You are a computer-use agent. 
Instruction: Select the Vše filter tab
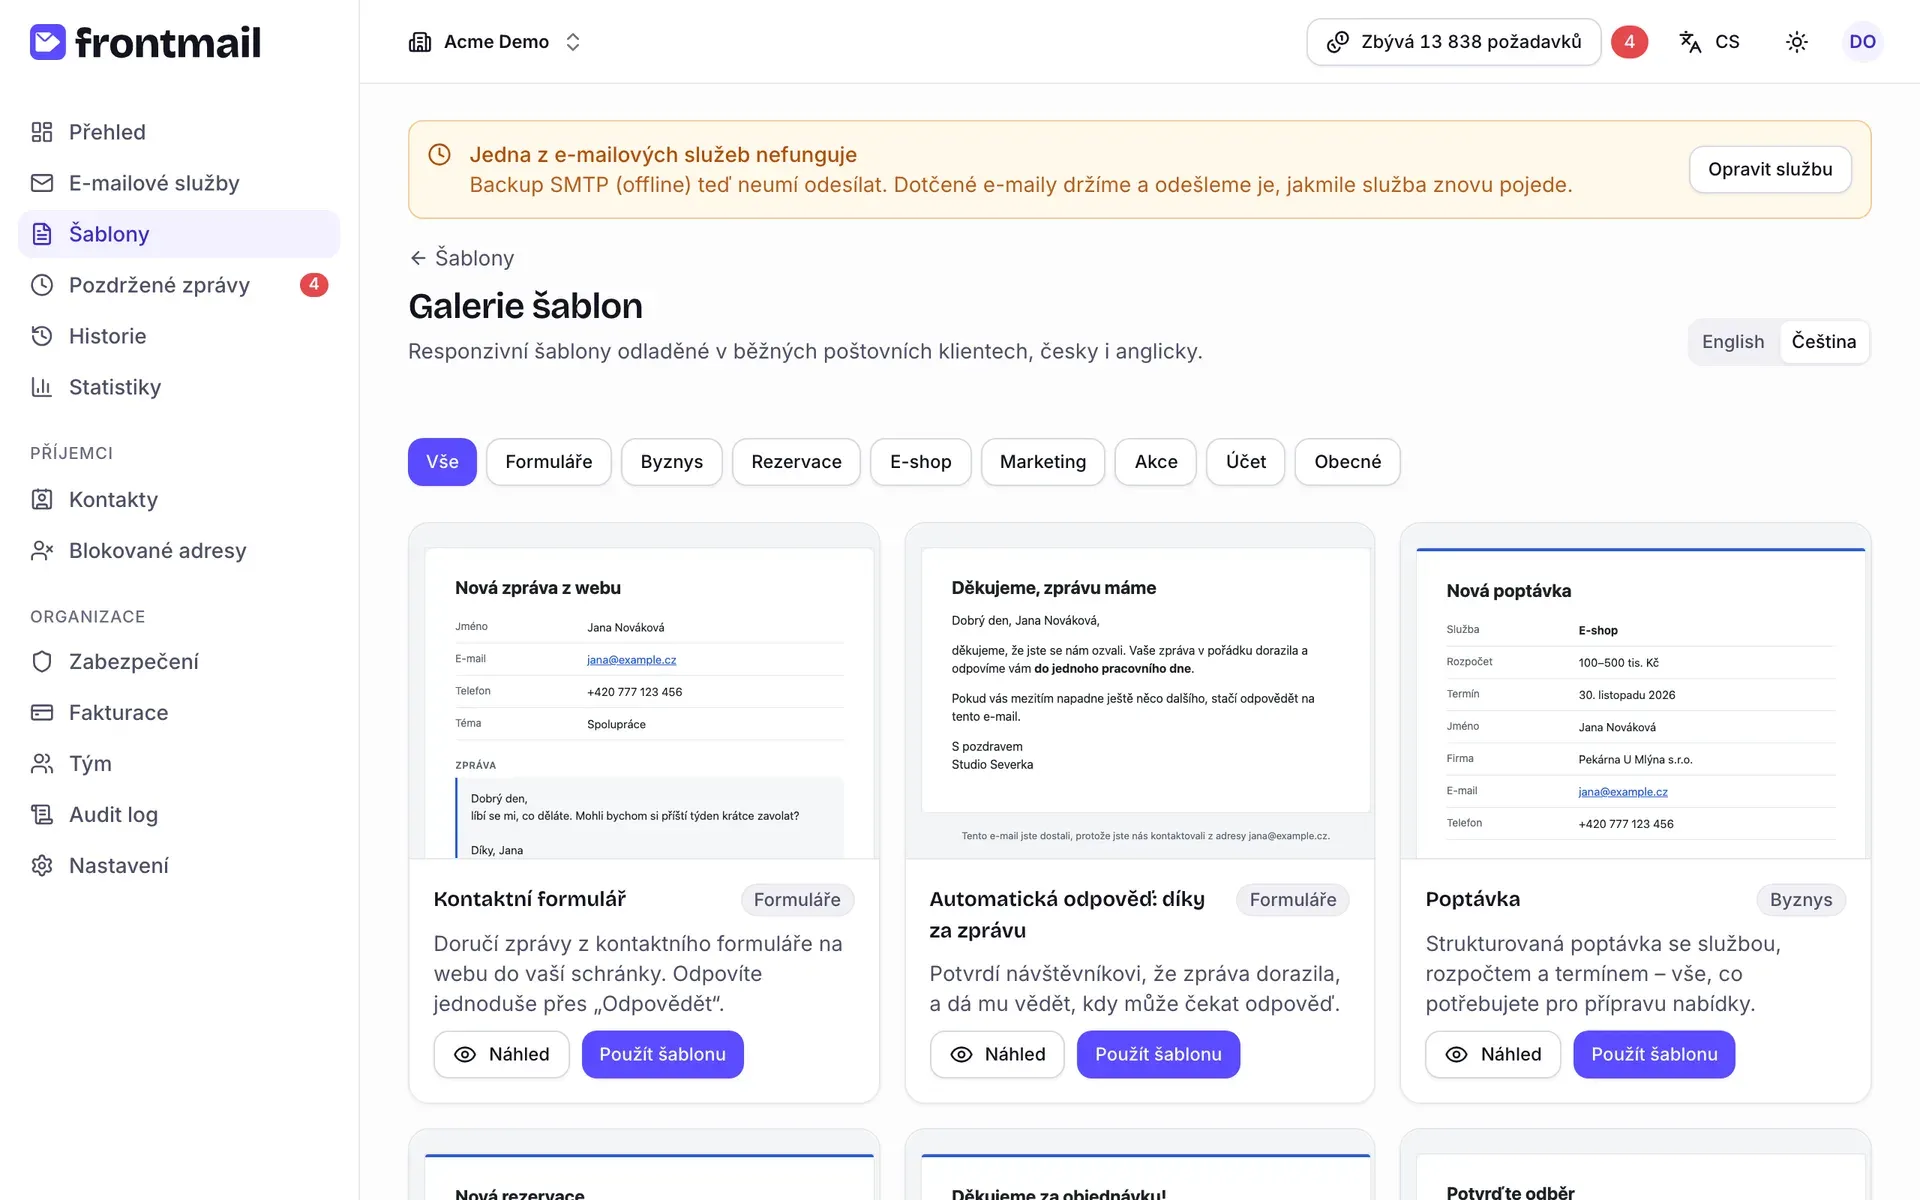pos(442,462)
